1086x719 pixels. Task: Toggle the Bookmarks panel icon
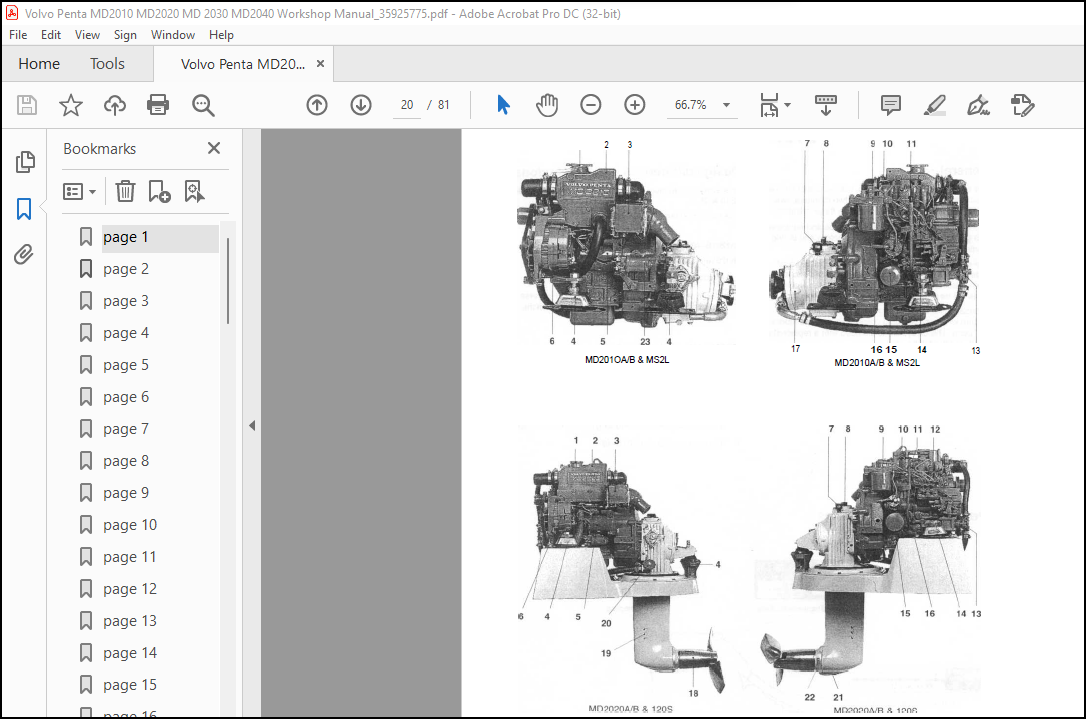coord(24,208)
